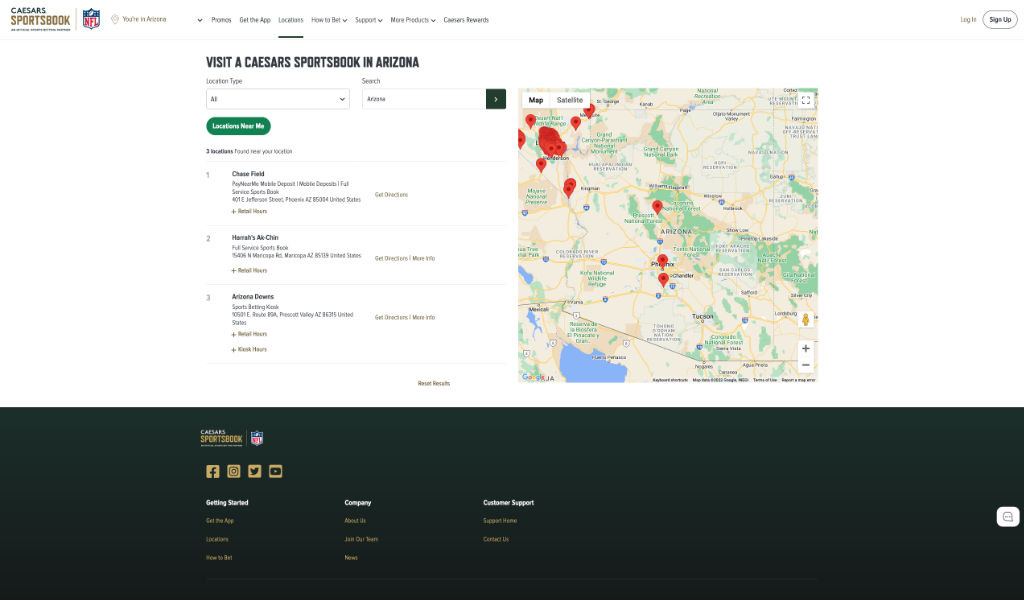Submit the search with the green arrow button
Image resolution: width=1024 pixels, height=600 pixels.
tap(496, 99)
